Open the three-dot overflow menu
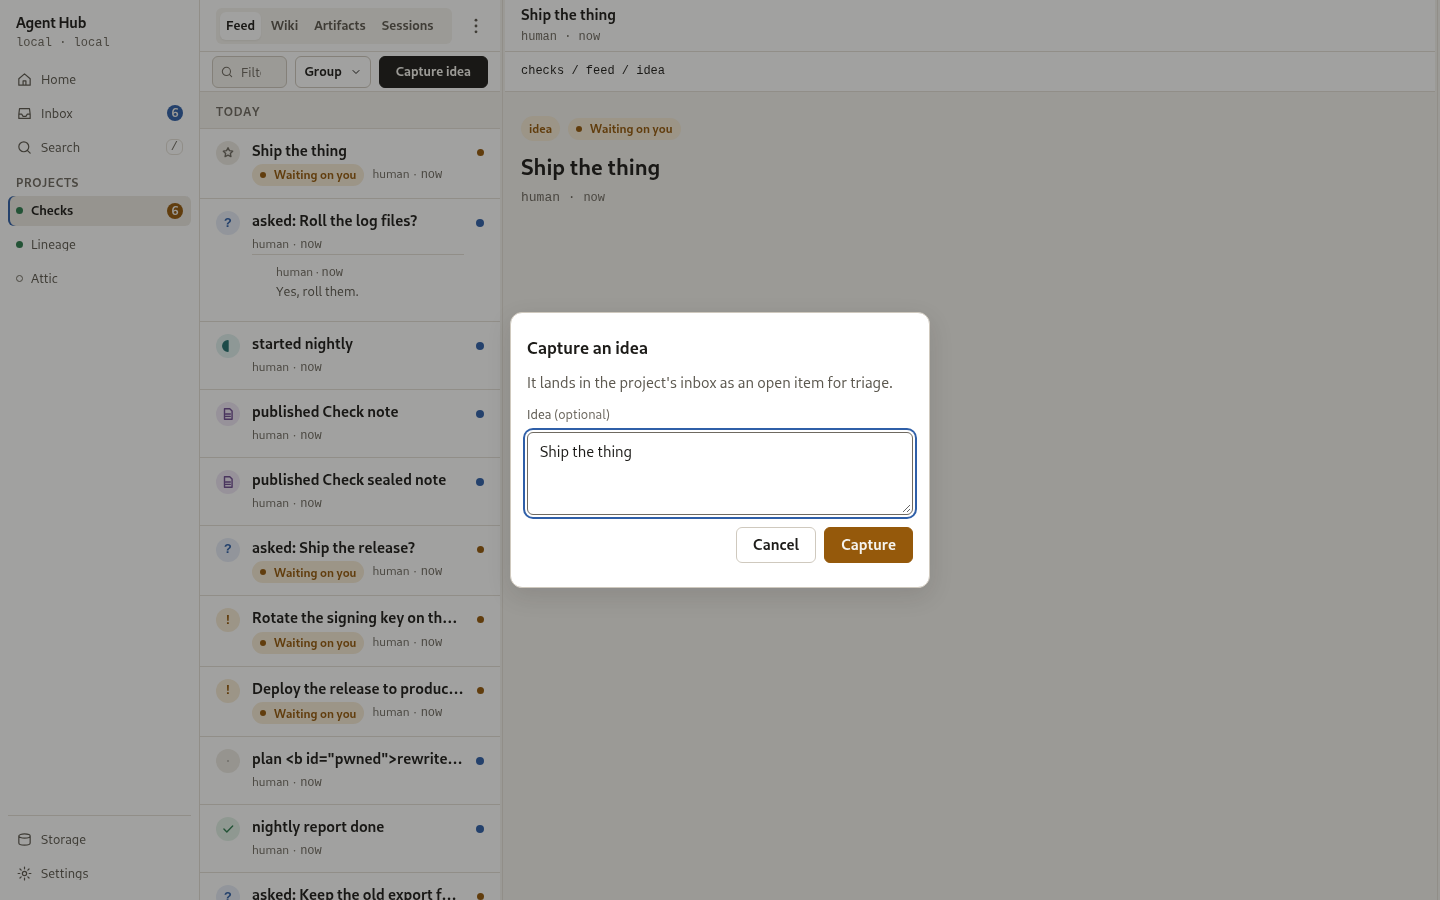 476,26
